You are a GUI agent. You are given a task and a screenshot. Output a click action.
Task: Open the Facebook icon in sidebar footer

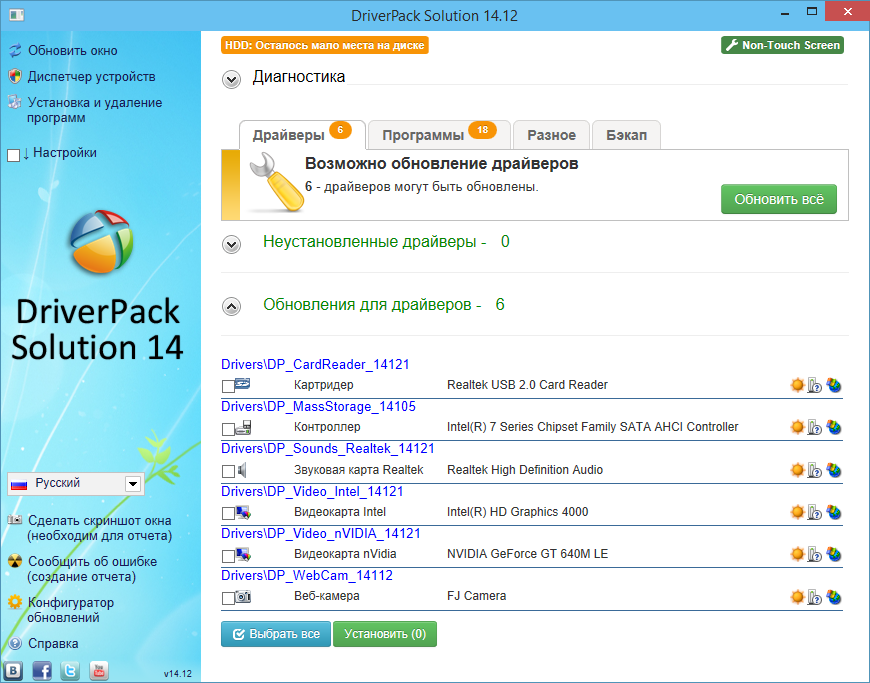[x=42, y=670]
